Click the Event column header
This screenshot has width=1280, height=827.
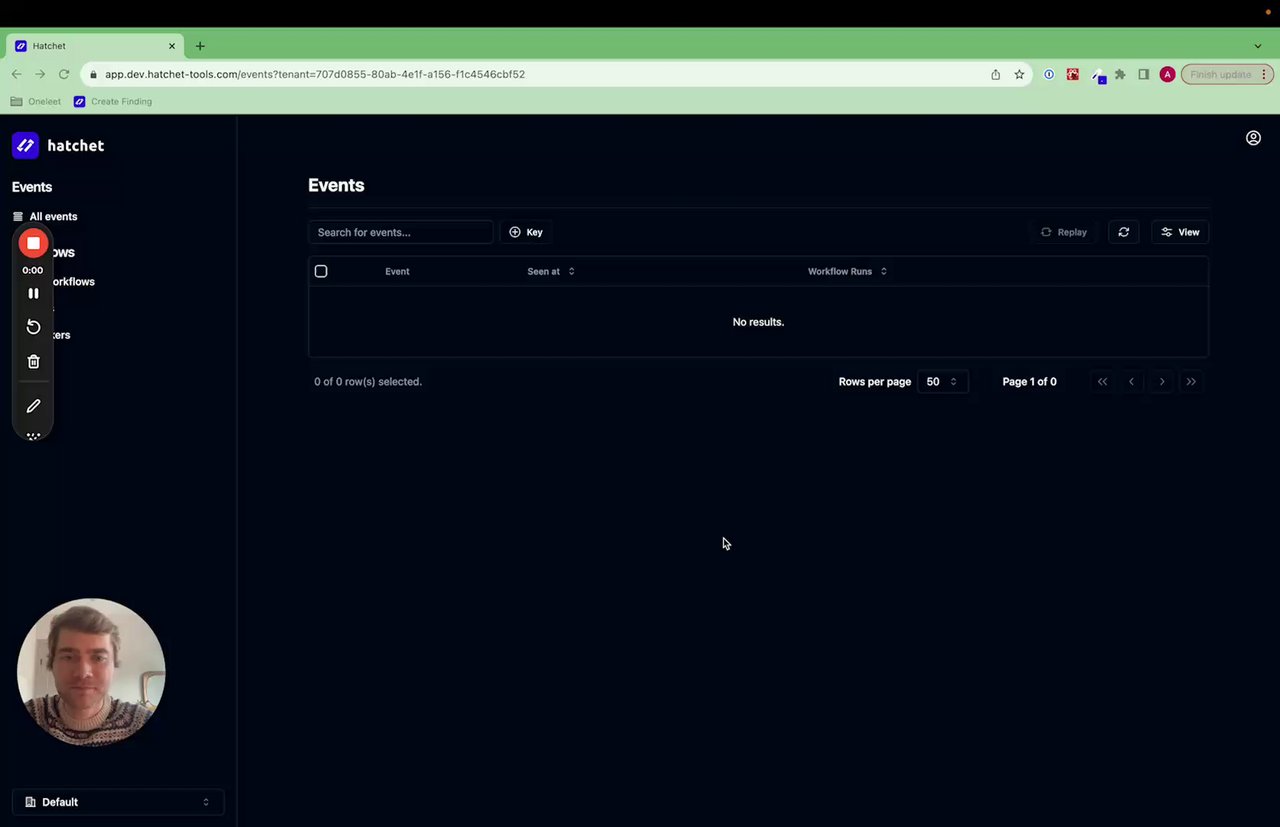pos(397,271)
